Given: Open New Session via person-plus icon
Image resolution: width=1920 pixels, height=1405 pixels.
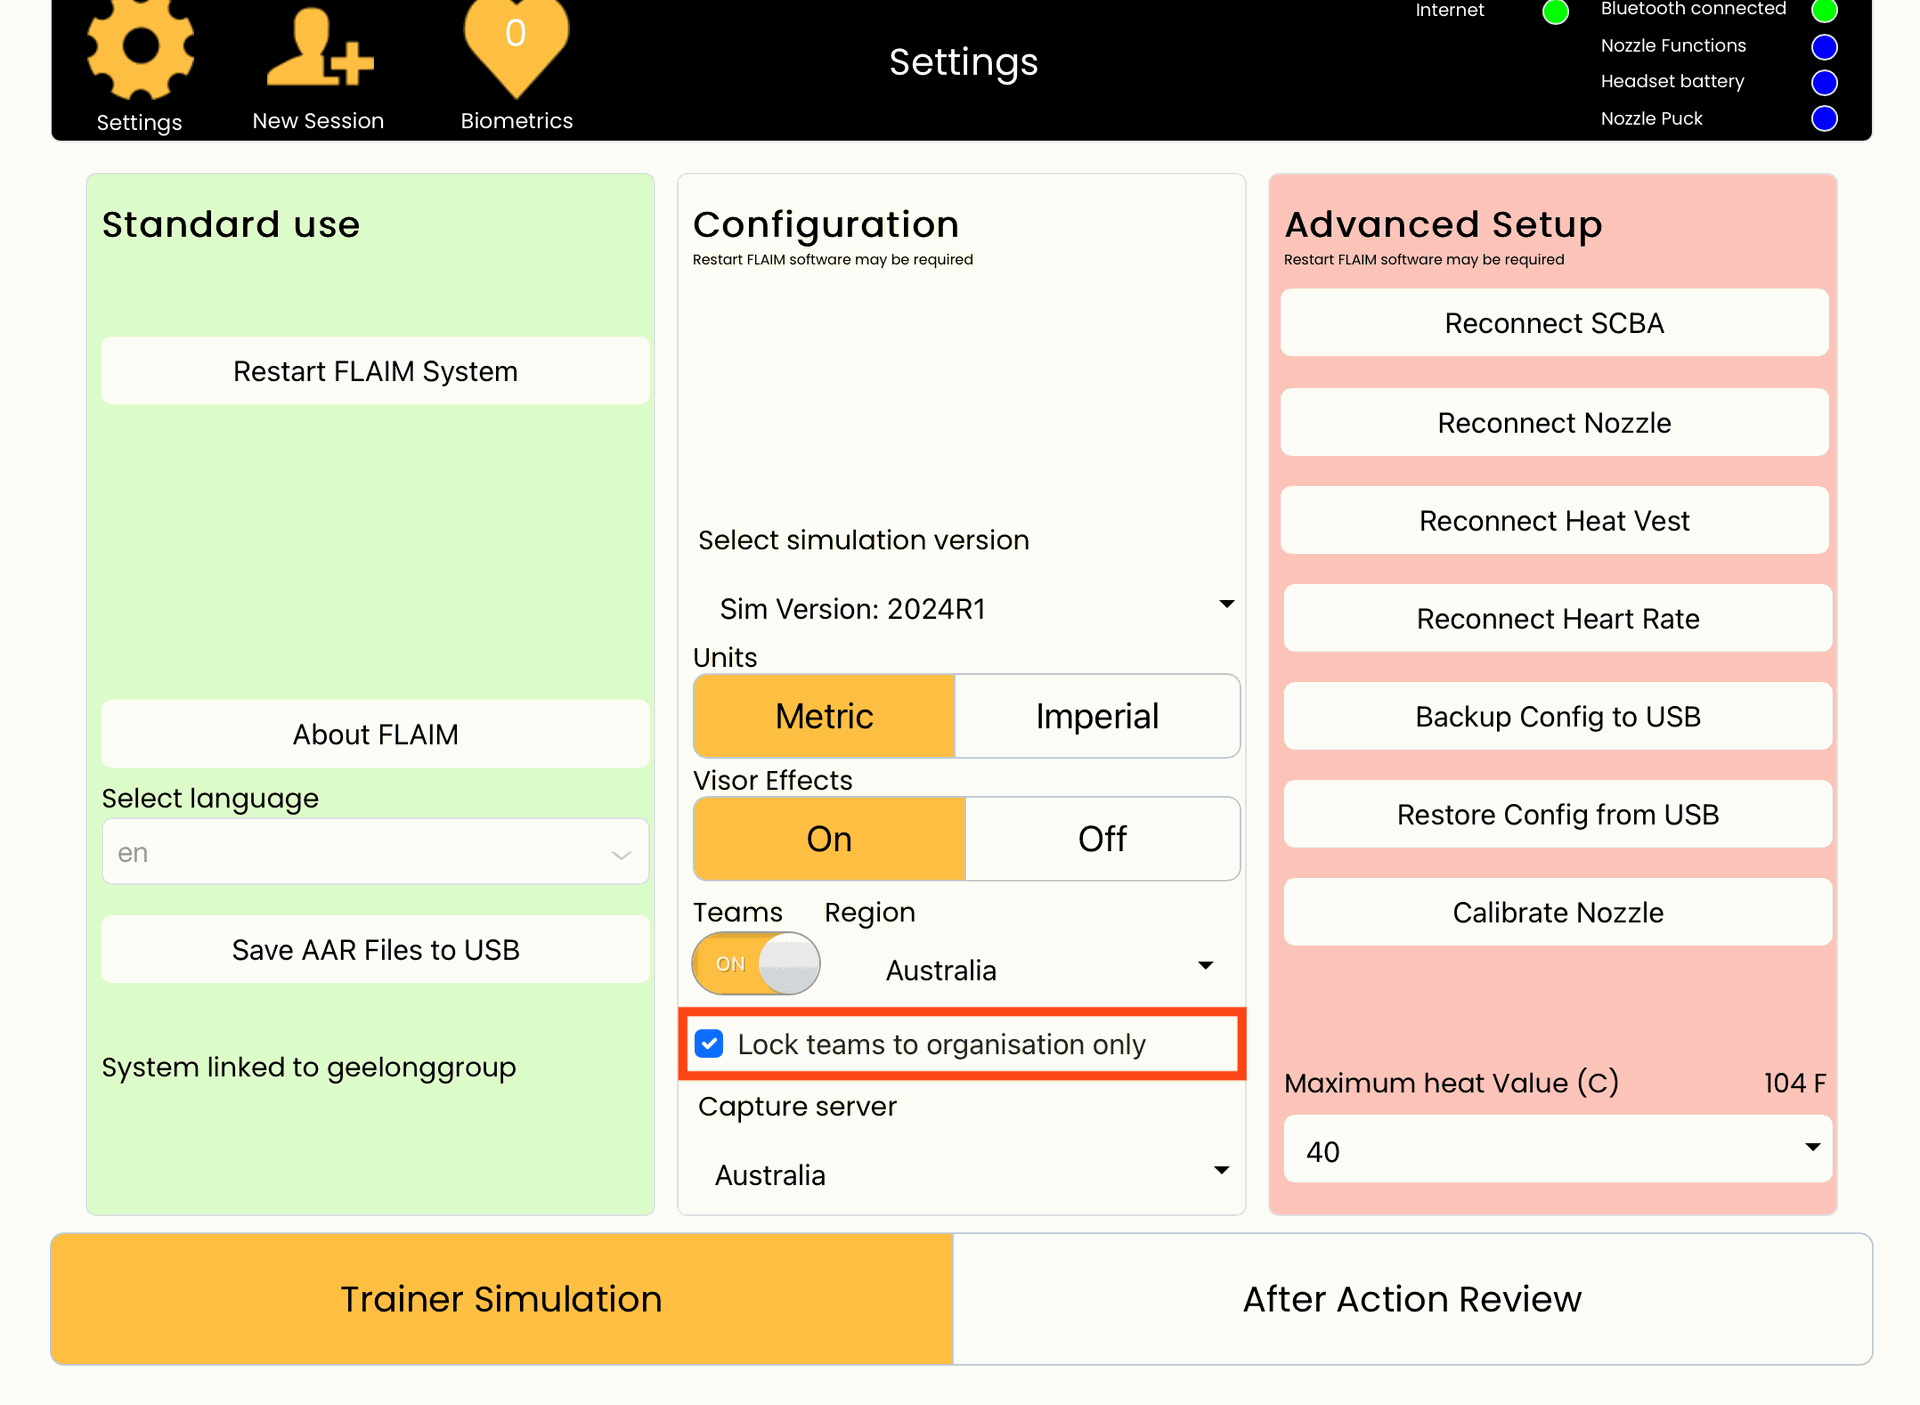Looking at the screenshot, I should tap(318, 50).
